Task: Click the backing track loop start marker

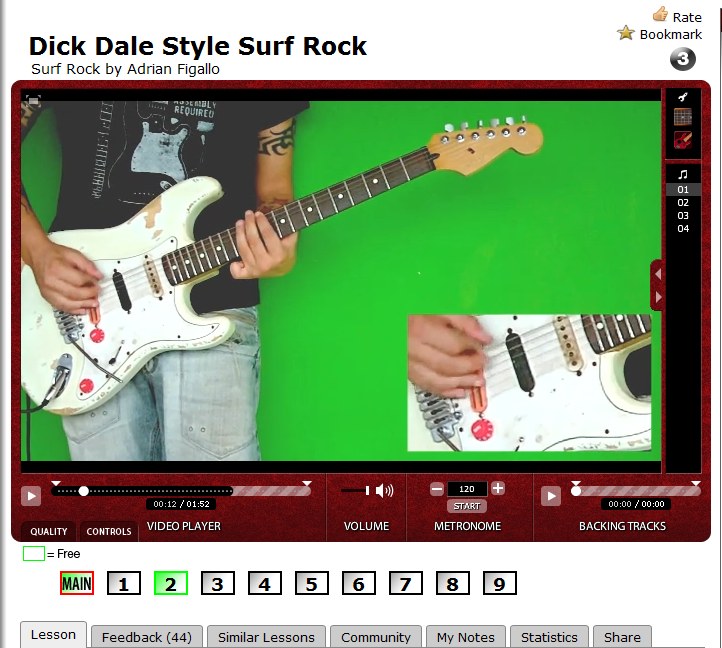Action: (576, 484)
